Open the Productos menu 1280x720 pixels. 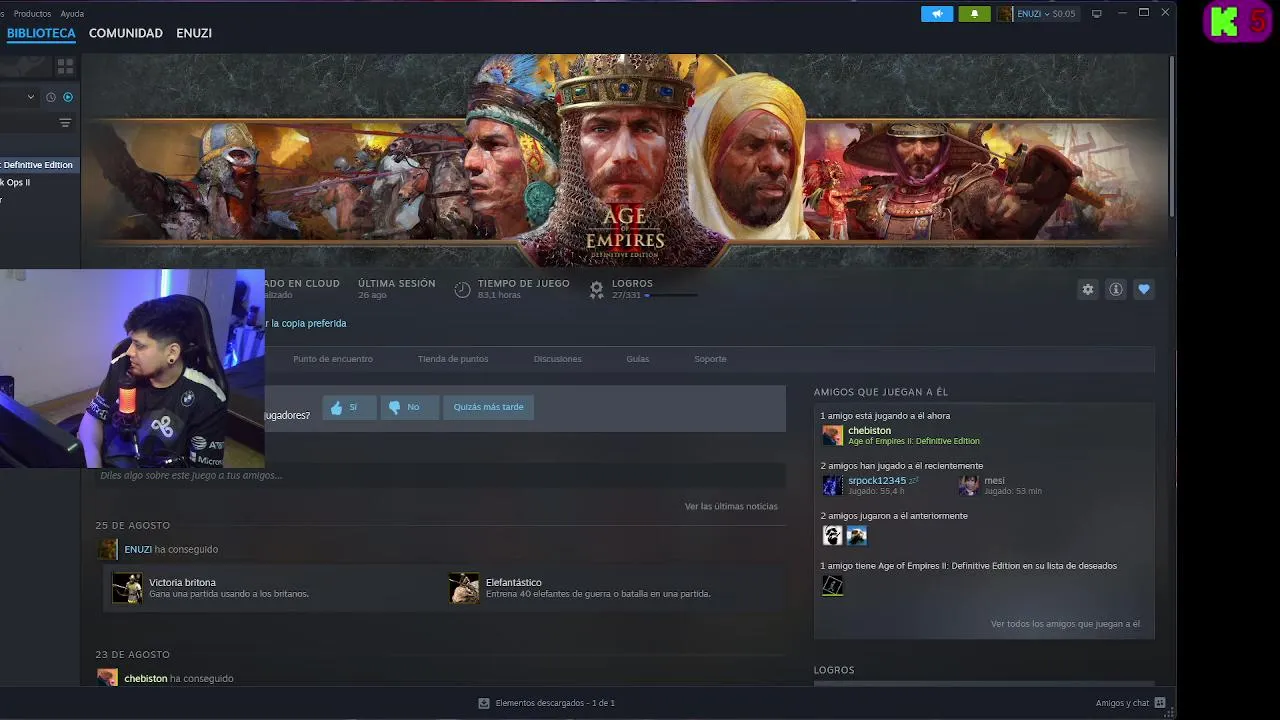pos(32,14)
